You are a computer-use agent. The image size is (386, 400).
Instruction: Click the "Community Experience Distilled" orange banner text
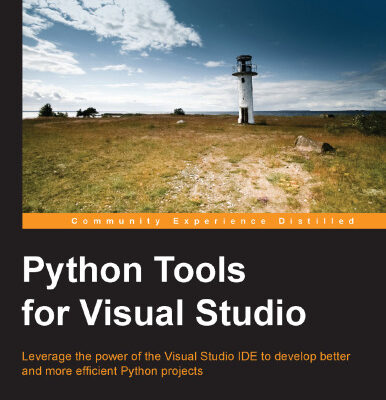[x=213, y=221]
